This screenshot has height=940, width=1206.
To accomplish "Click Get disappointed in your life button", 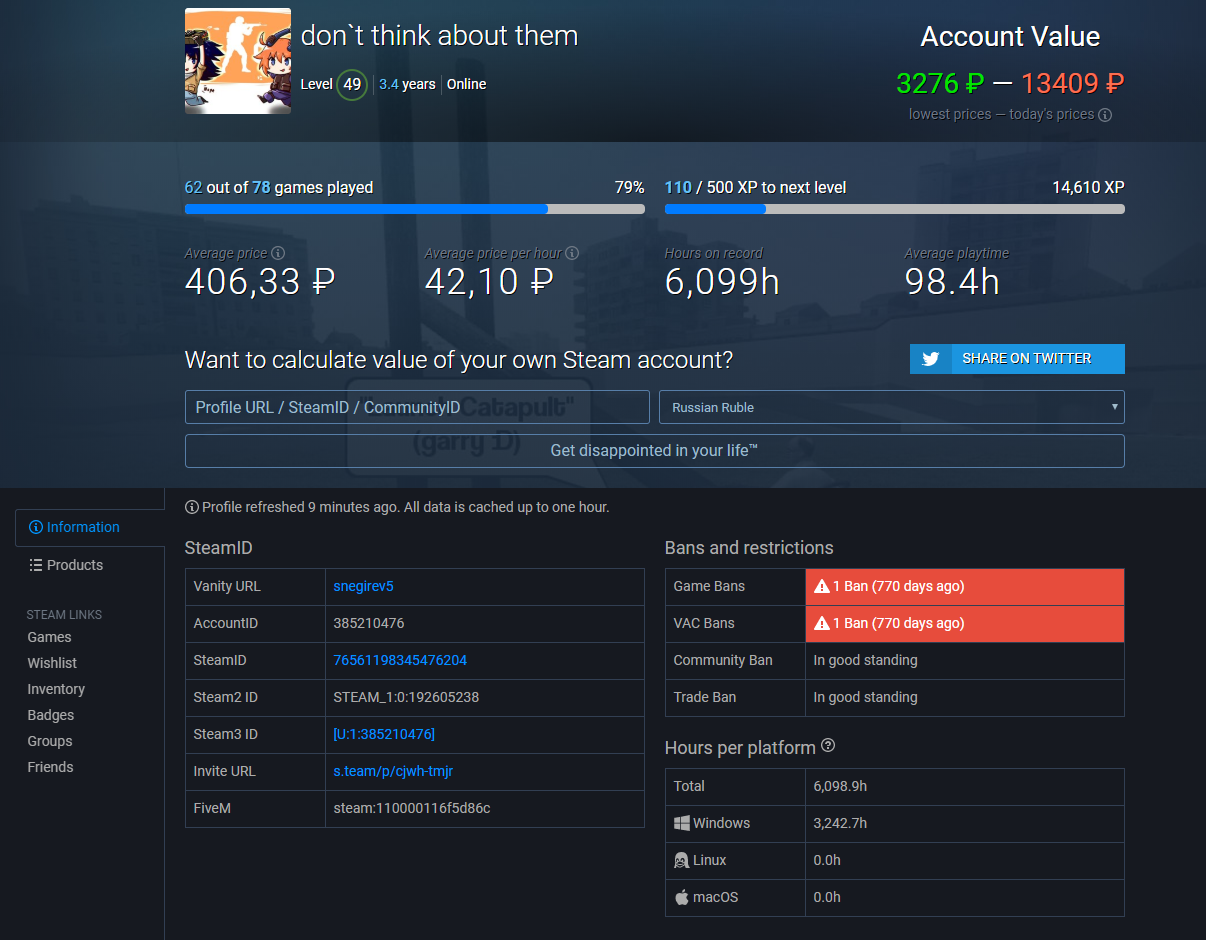I will pyautogui.click(x=655, y=451).
